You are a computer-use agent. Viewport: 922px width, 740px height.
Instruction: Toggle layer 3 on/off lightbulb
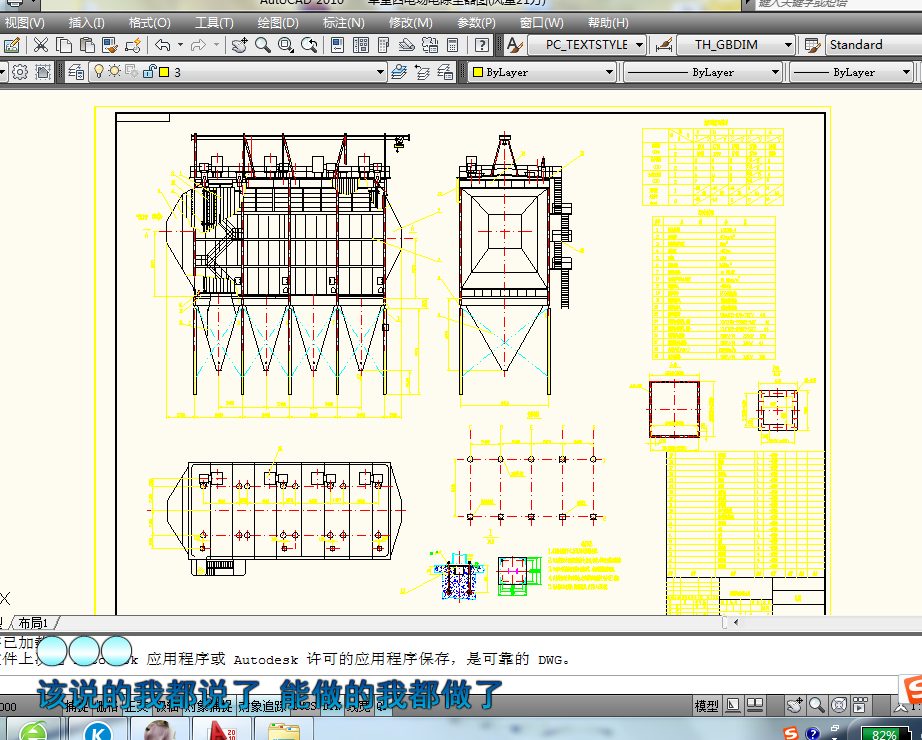[99, 72]
